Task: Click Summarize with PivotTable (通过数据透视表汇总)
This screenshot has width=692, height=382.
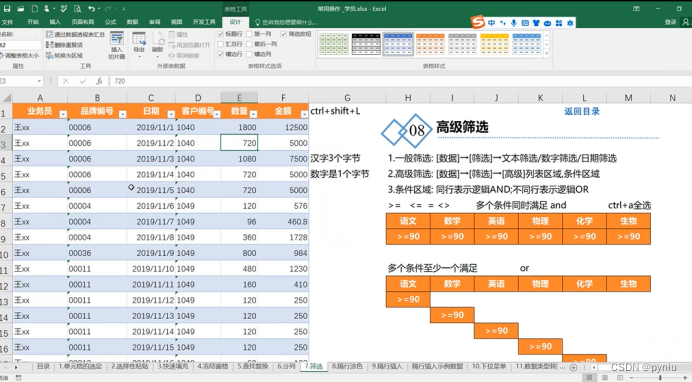Action: (x=75, y=34)
